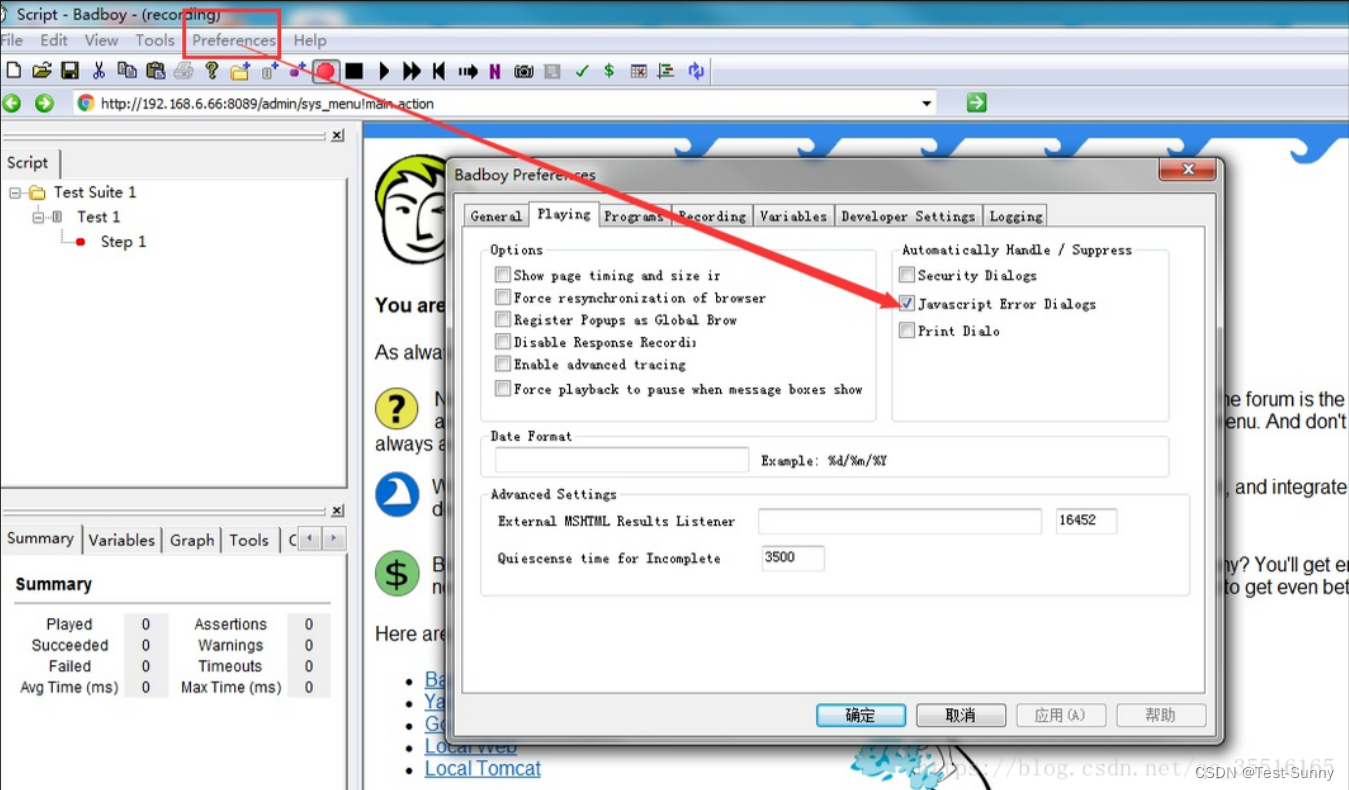Collapse the Test 1 tree node

pos(38,217)
